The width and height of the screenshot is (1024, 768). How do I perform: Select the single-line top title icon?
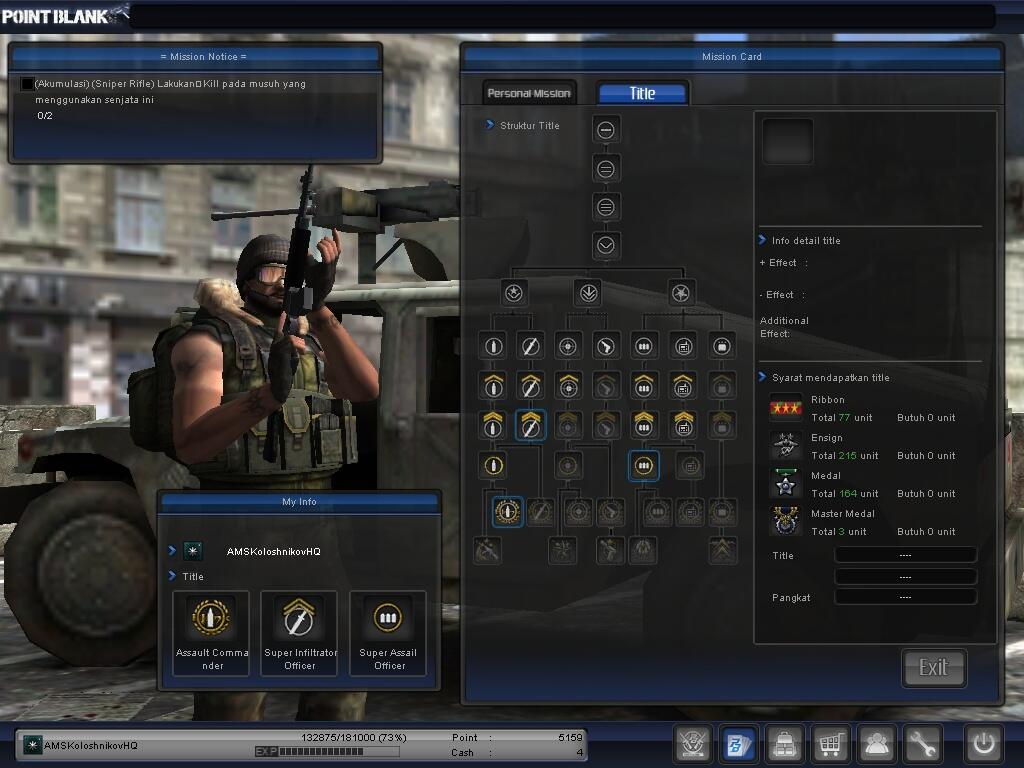606,130
